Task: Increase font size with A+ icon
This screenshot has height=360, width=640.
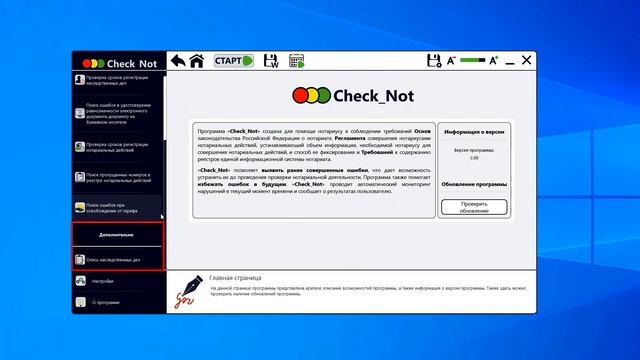Action: pyautogui.click(x=493, y=60)
